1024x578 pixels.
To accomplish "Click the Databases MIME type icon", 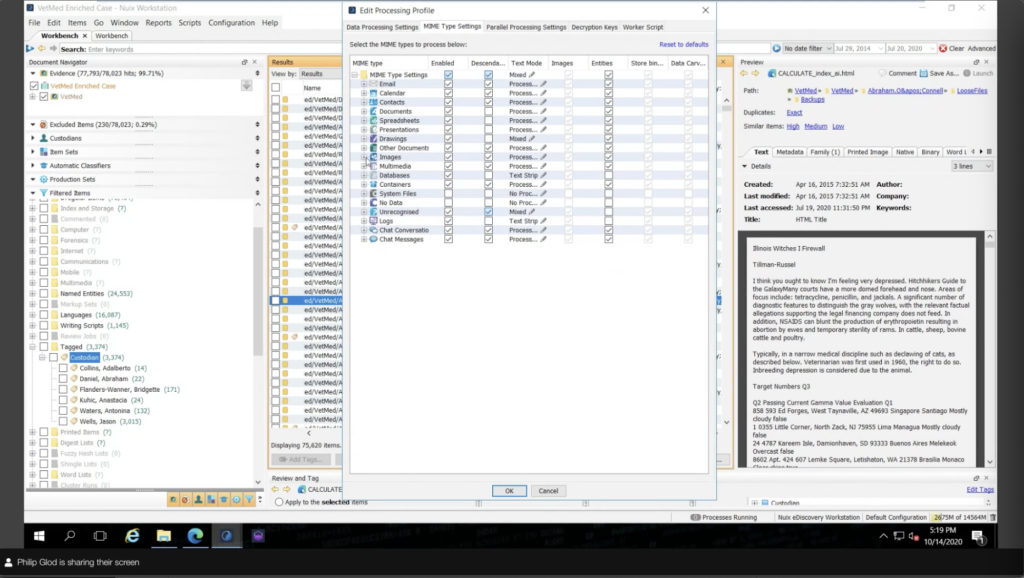I will 374,175.
